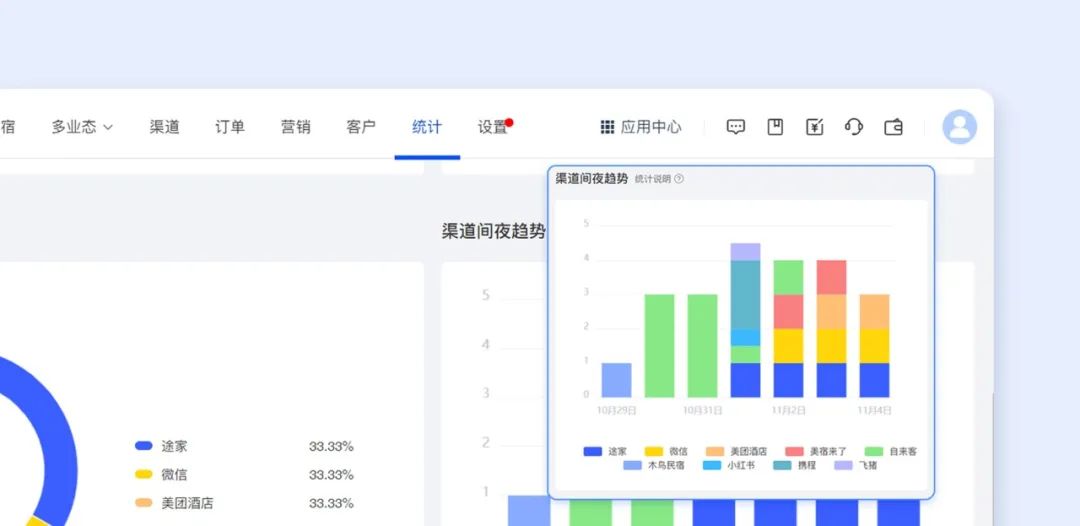Image resolution: width=1080 pixels, height=526 pixels.
Task: Click the 木鸟民宿 bar above 10月29日
Action: click(x=616, y=380)
